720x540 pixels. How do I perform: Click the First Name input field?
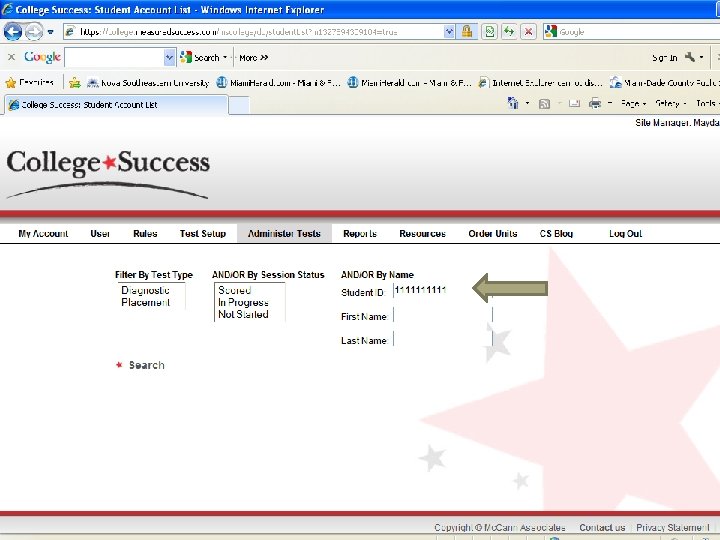(443, 315)
